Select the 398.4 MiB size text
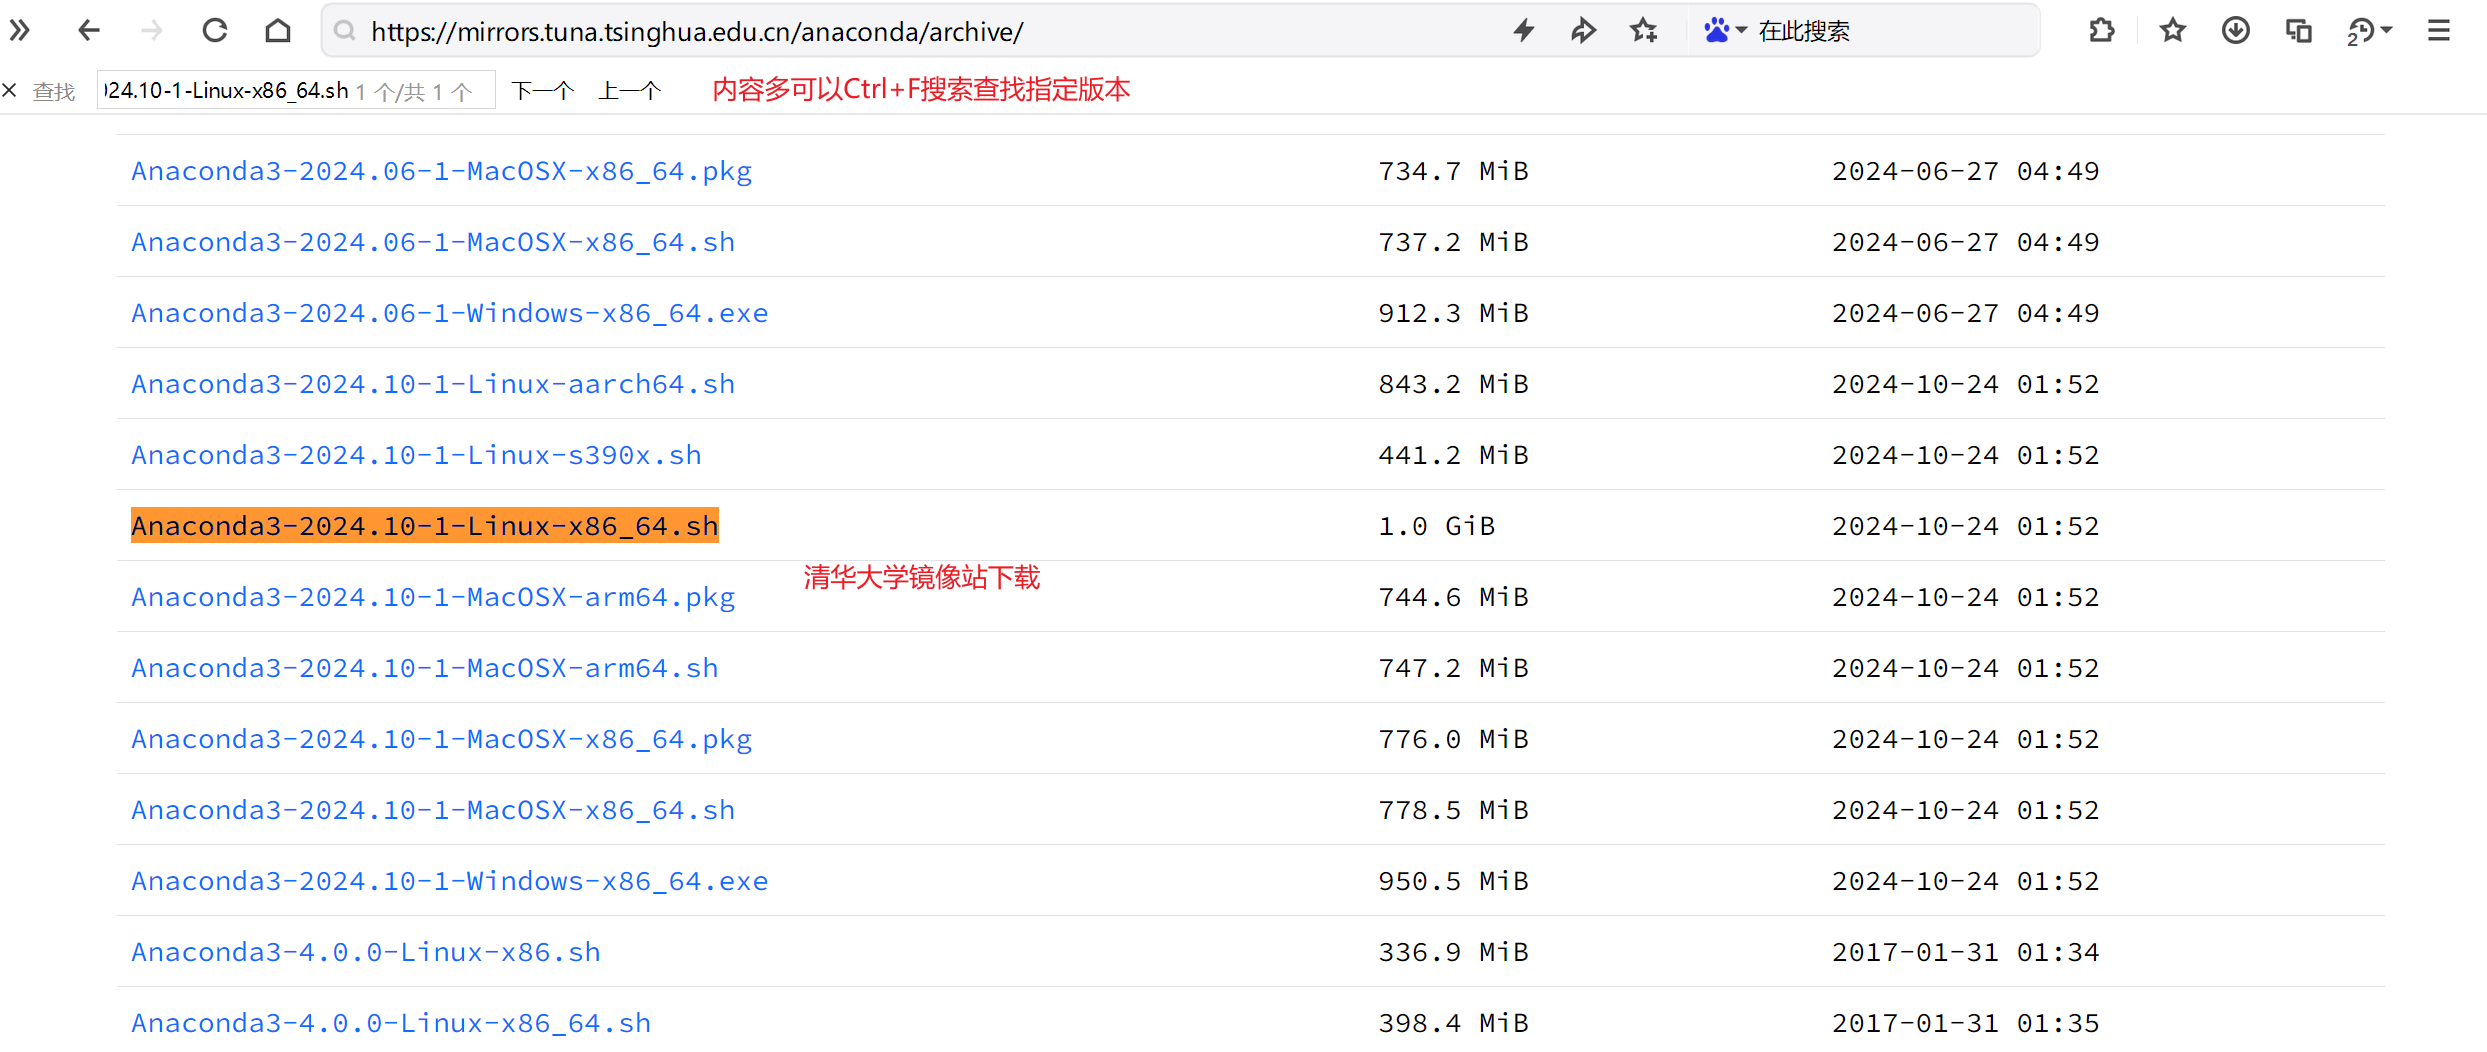Screen dimensions: 2487x1052 1453,1023
